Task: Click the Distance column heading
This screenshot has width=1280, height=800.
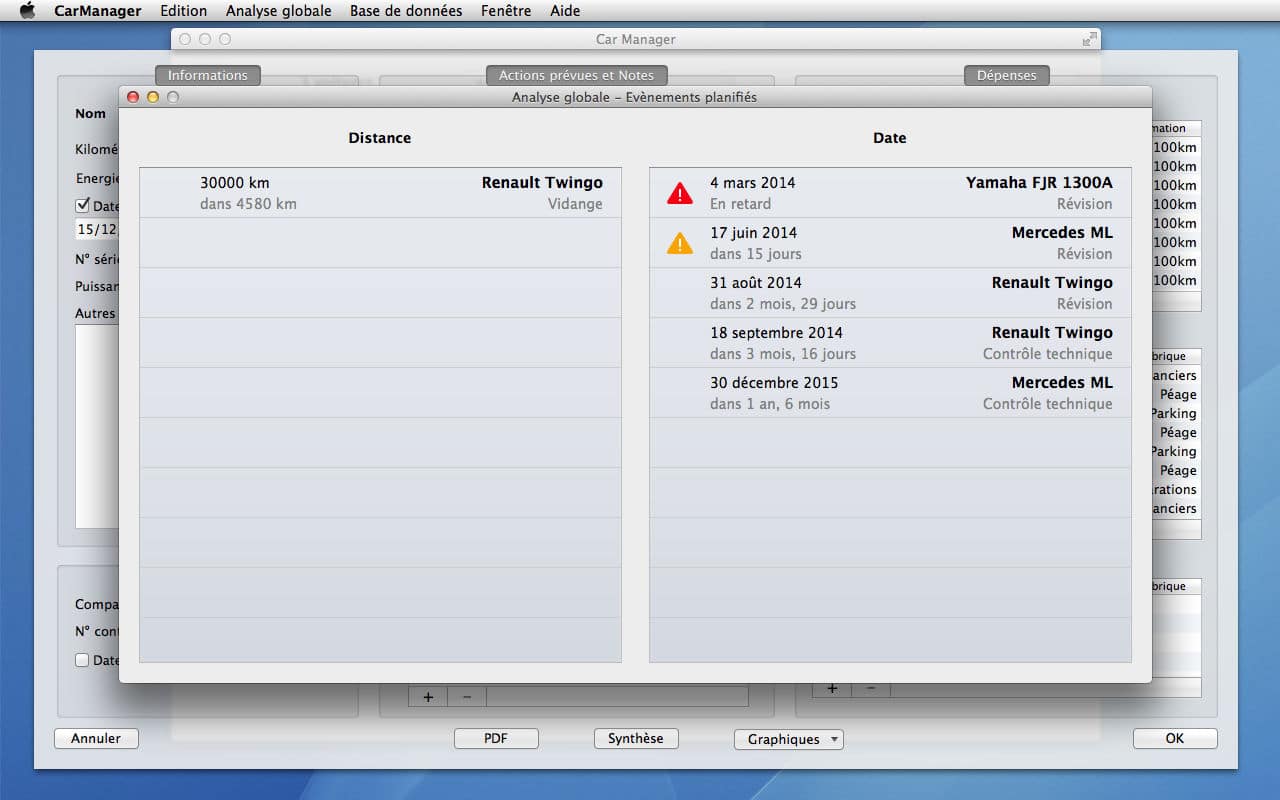Action: [x=380, y=138]
